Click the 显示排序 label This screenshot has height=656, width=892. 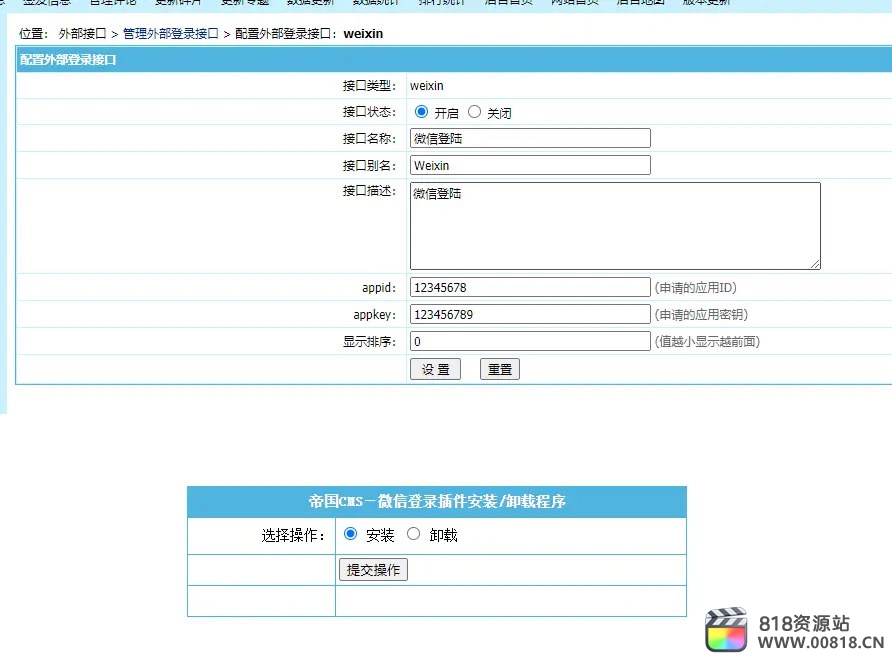click(369, 341)
